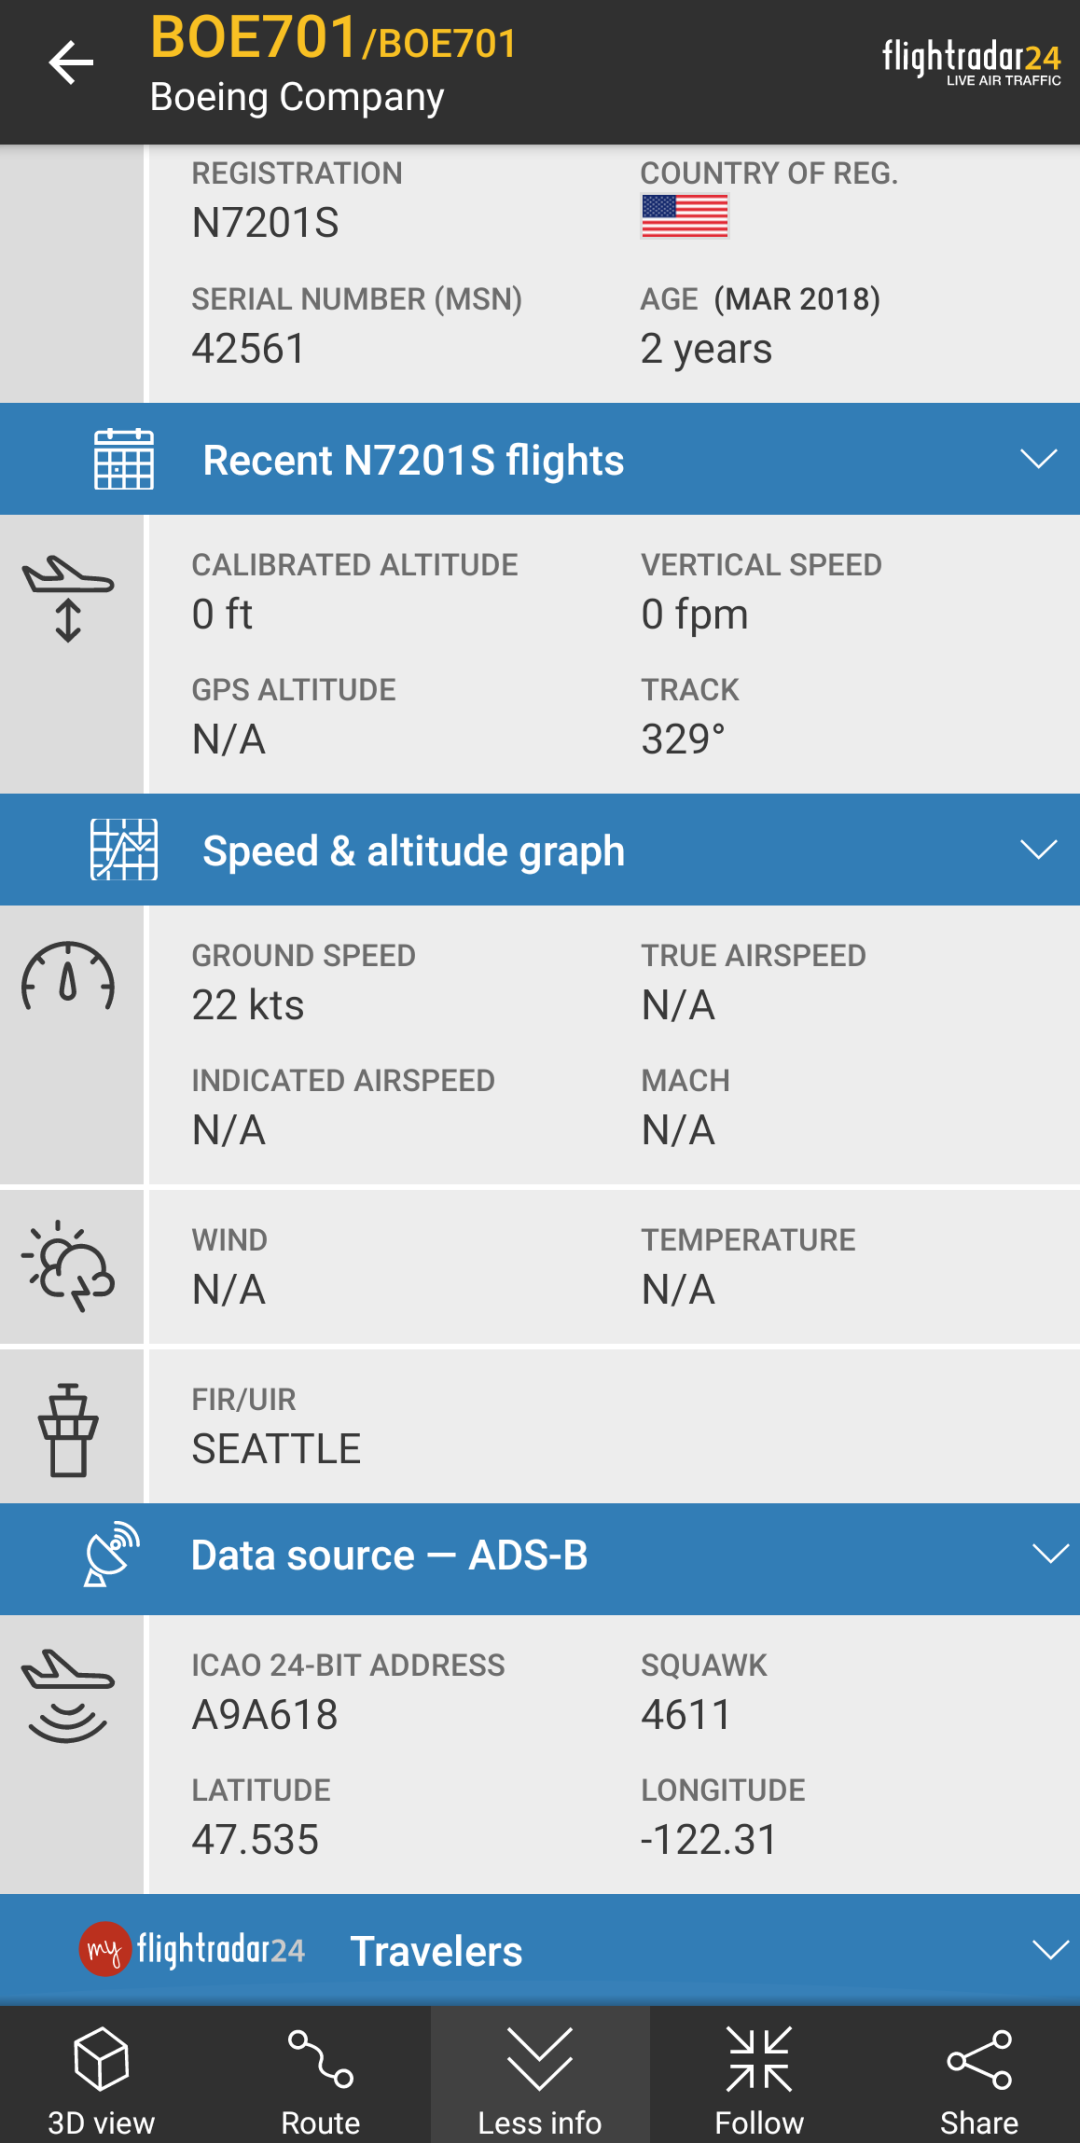Expand Data source ADS-B section
This screenshot has height=2143, width=1080.
[x=1049, y=1554]
